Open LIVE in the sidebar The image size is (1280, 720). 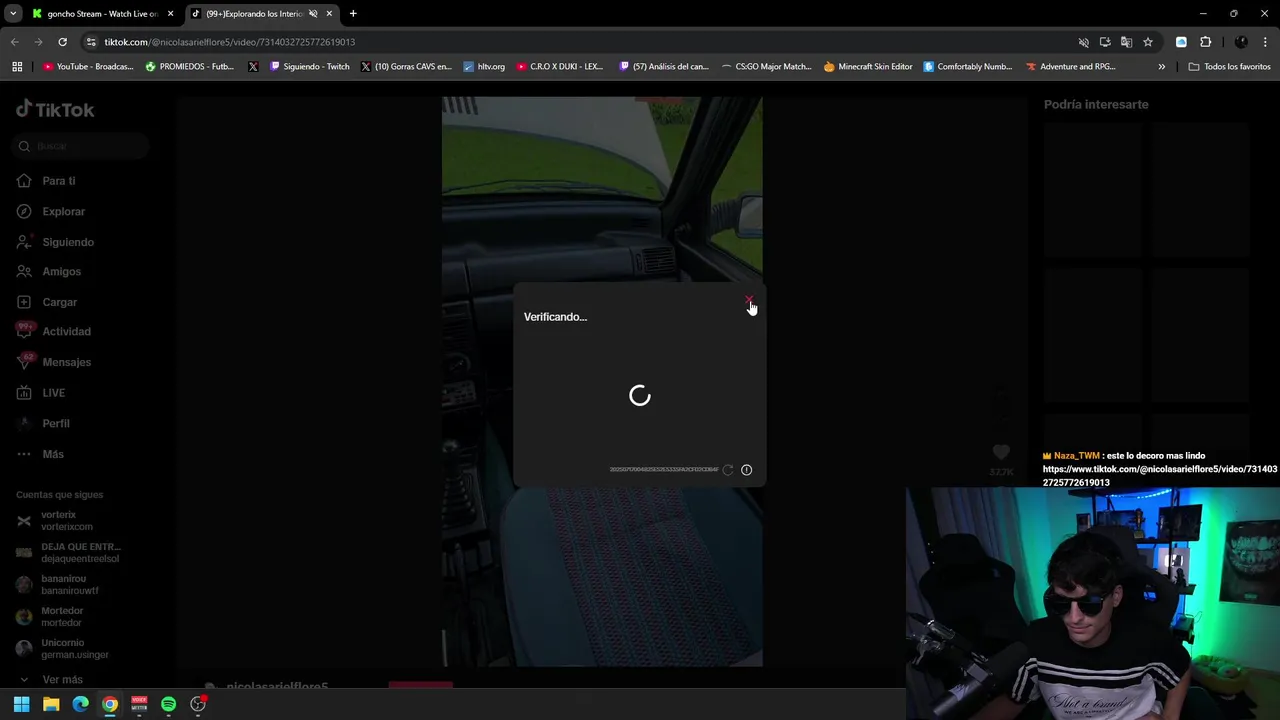53,393
